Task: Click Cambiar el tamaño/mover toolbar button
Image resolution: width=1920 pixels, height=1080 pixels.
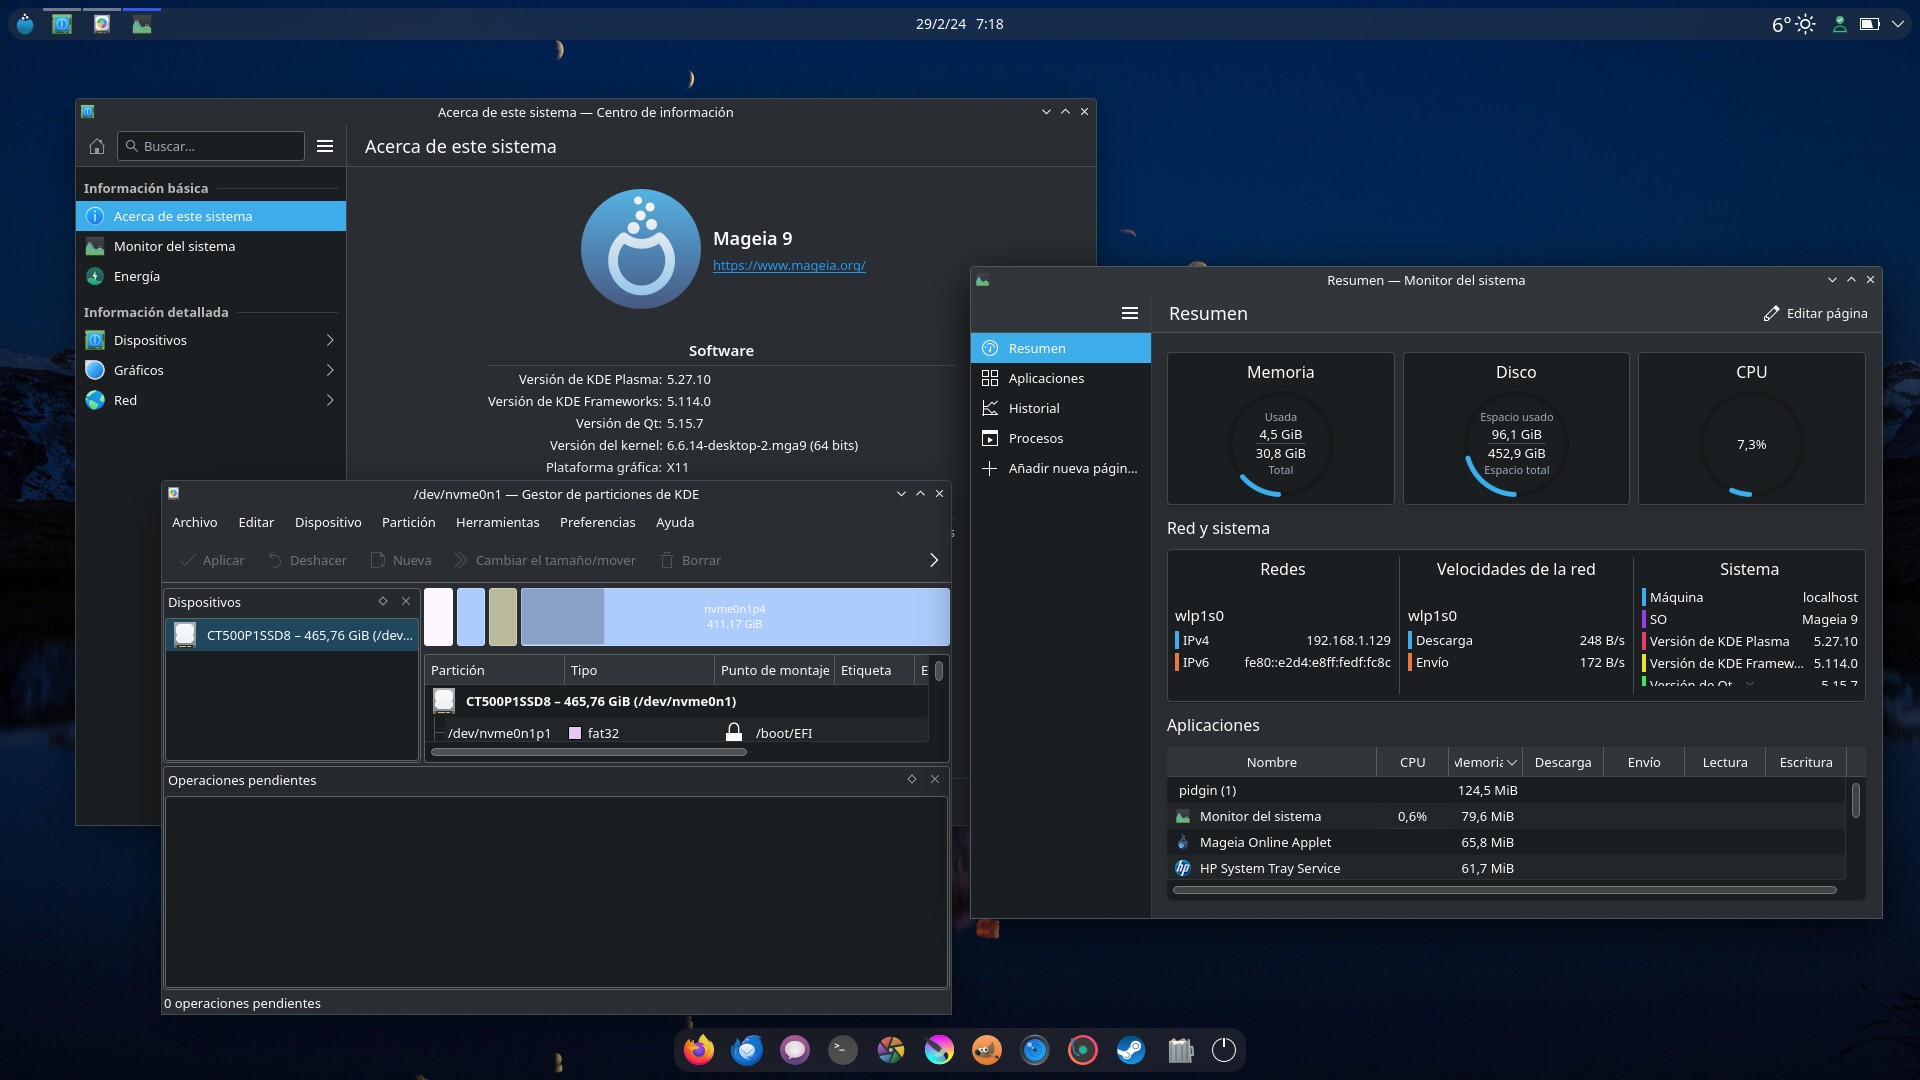Action: [545, 560]
